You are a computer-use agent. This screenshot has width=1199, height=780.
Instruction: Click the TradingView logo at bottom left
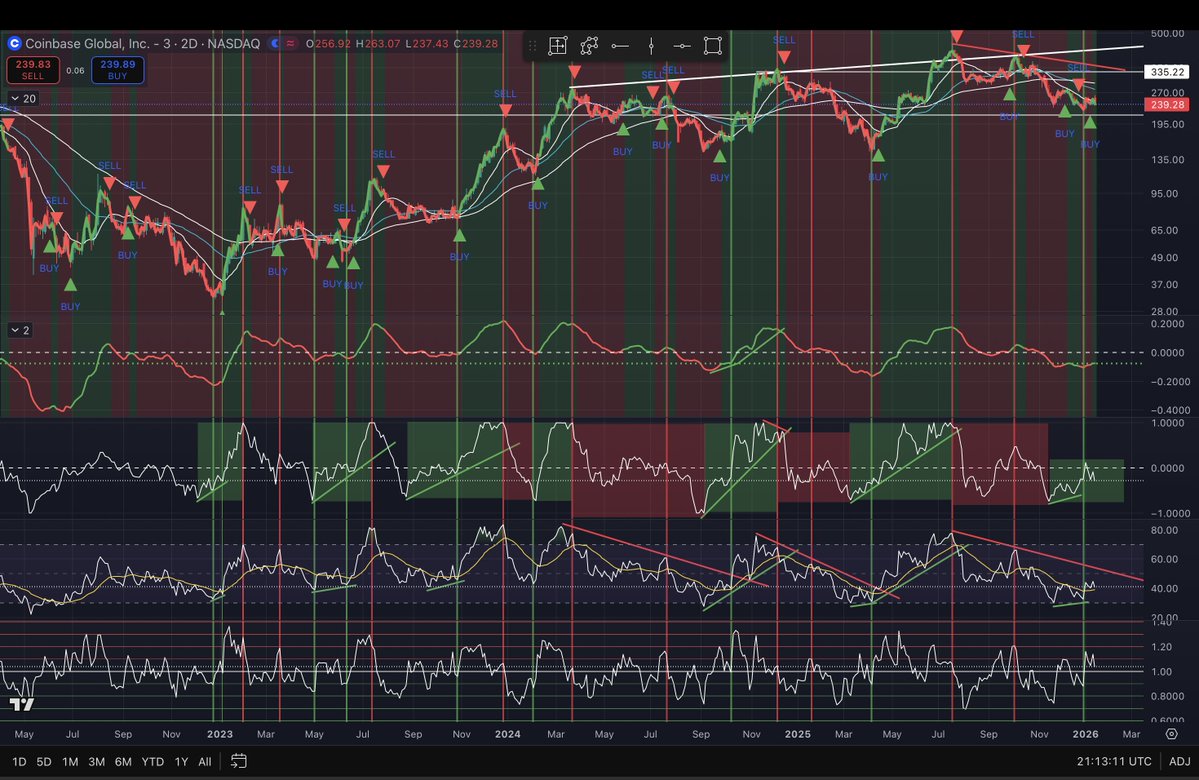point(21,704)
